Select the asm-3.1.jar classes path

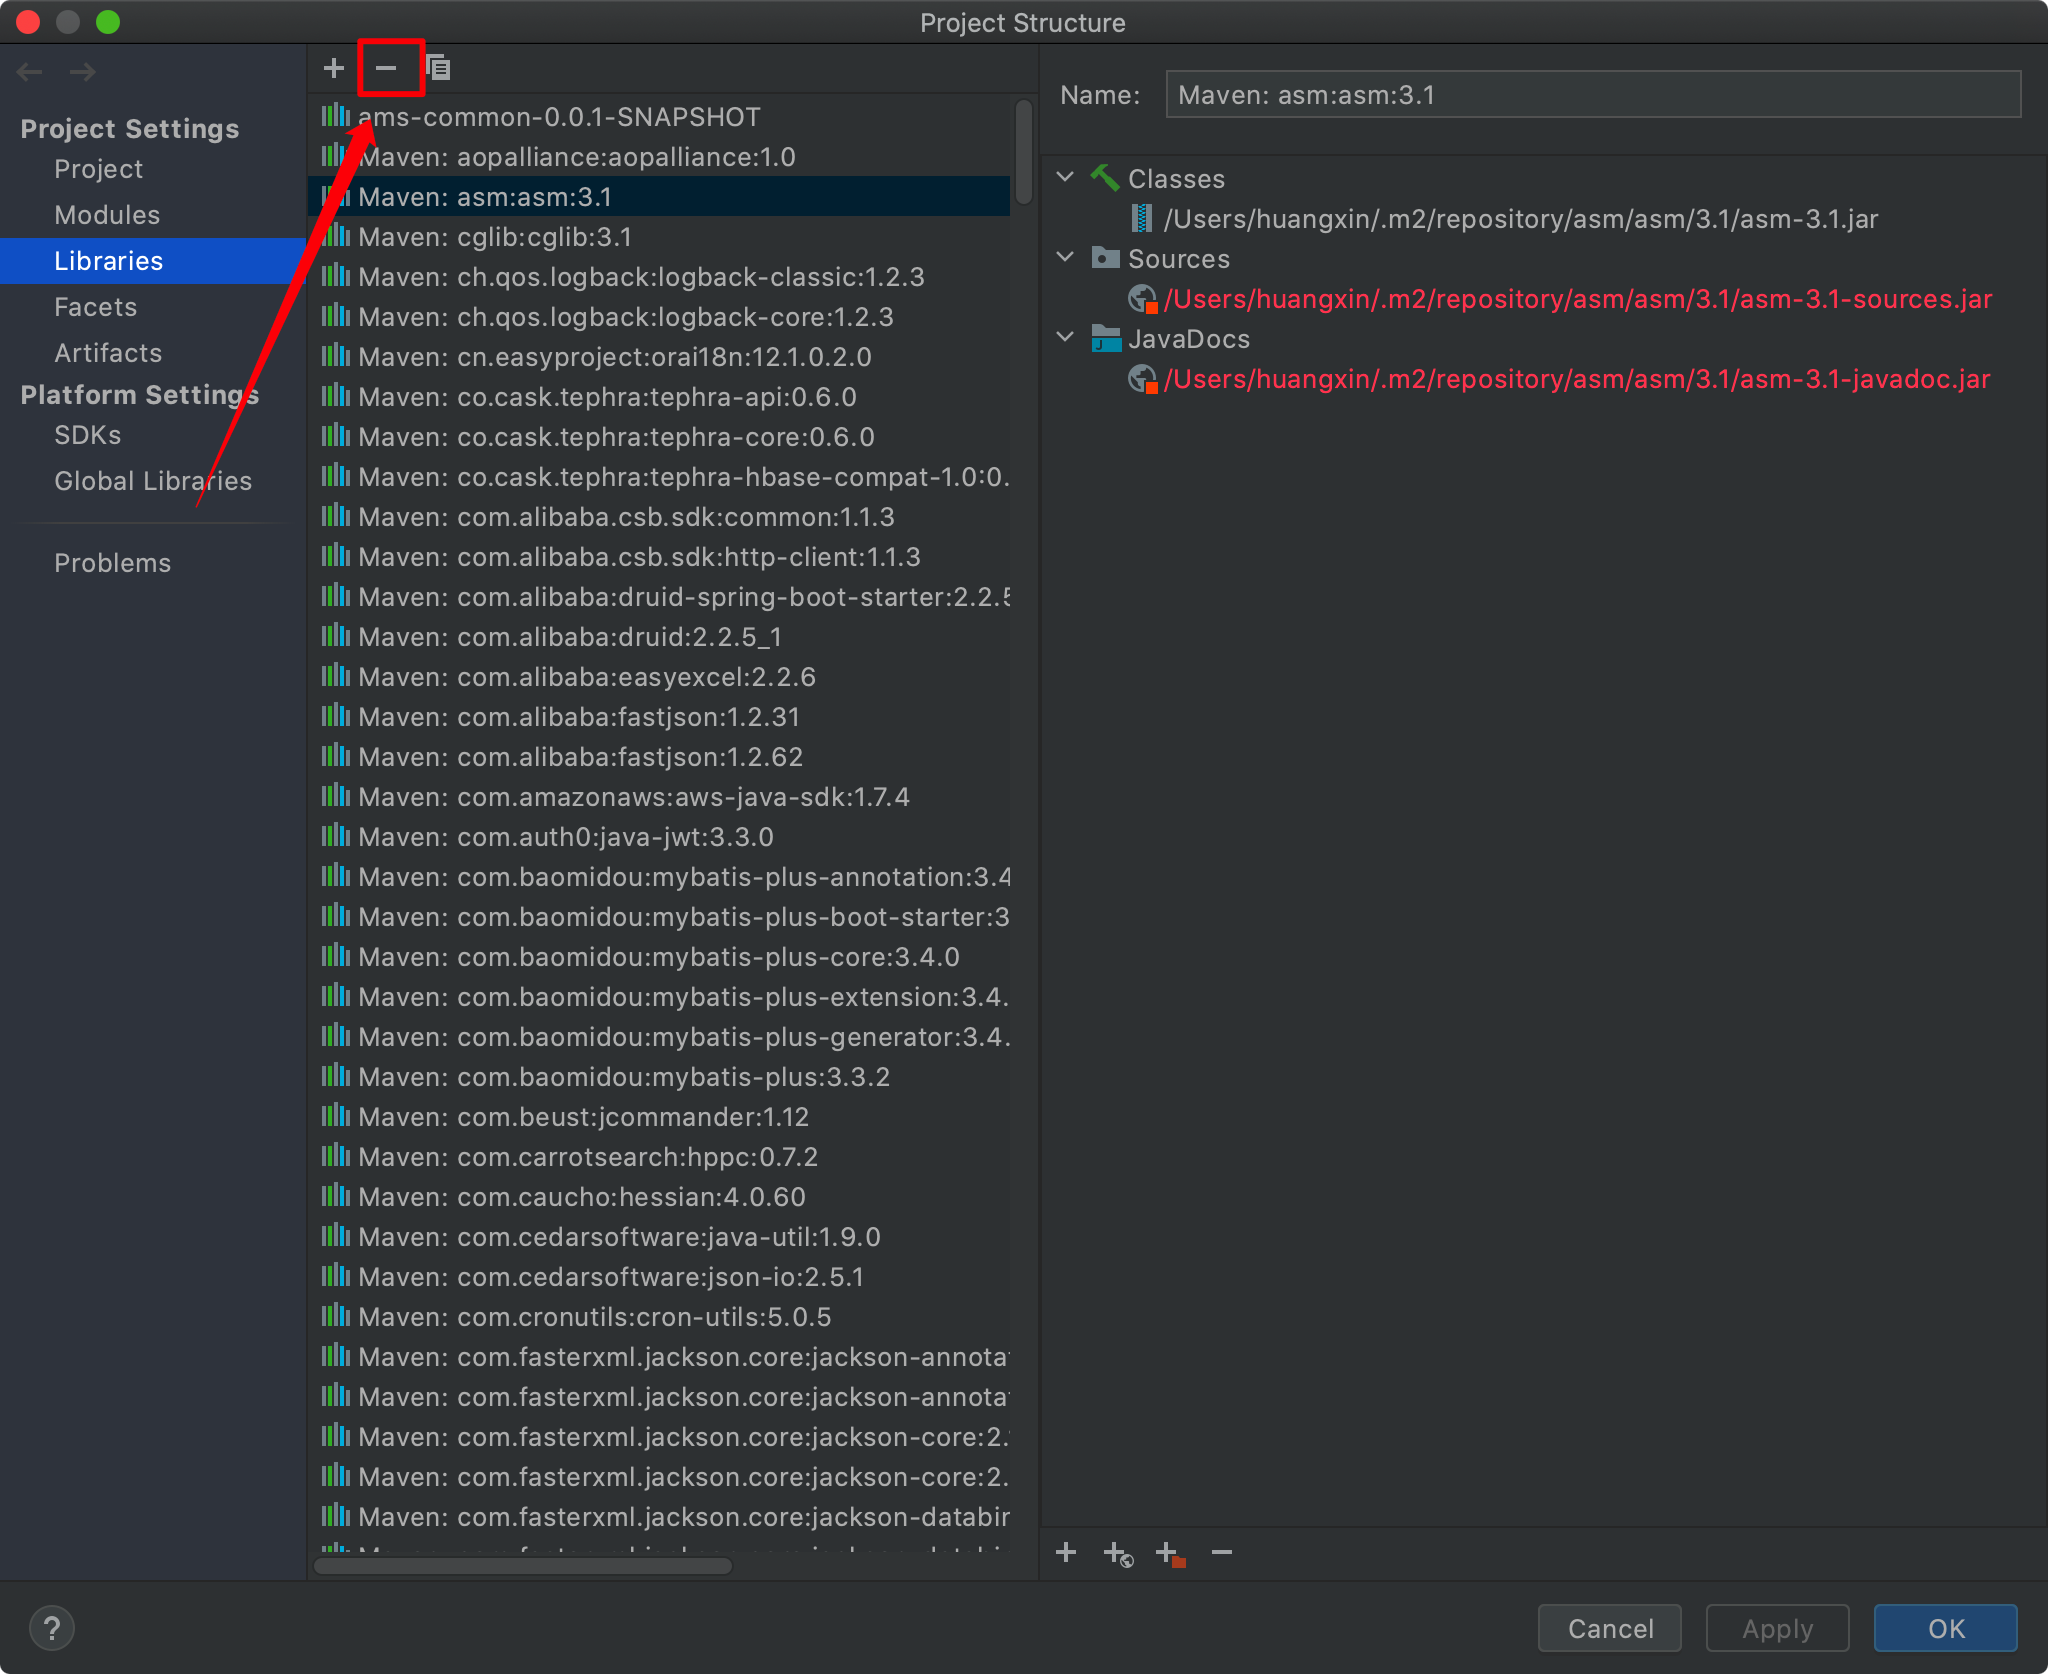tap(1521, 218)
